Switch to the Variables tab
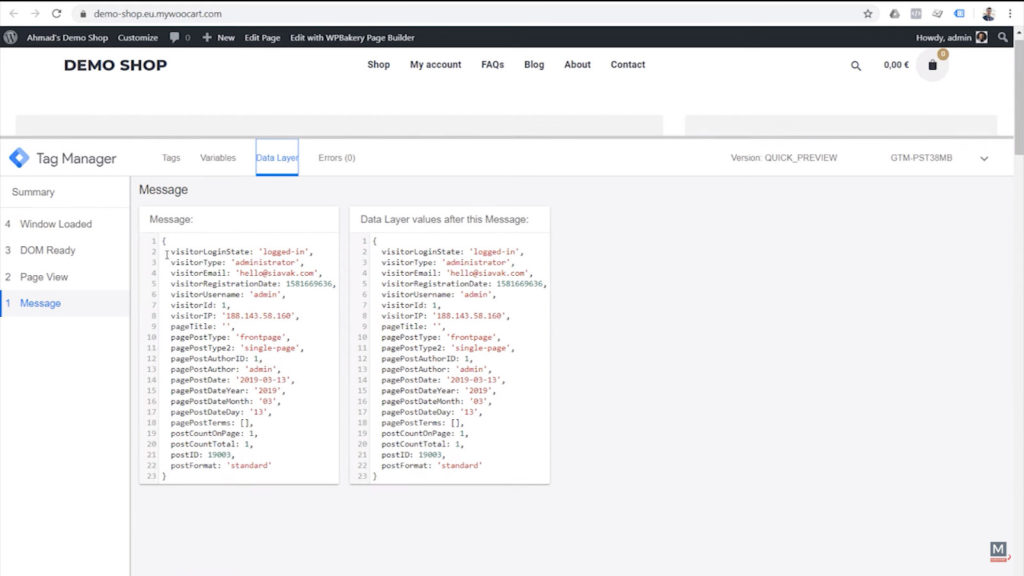 coord(219,157)
